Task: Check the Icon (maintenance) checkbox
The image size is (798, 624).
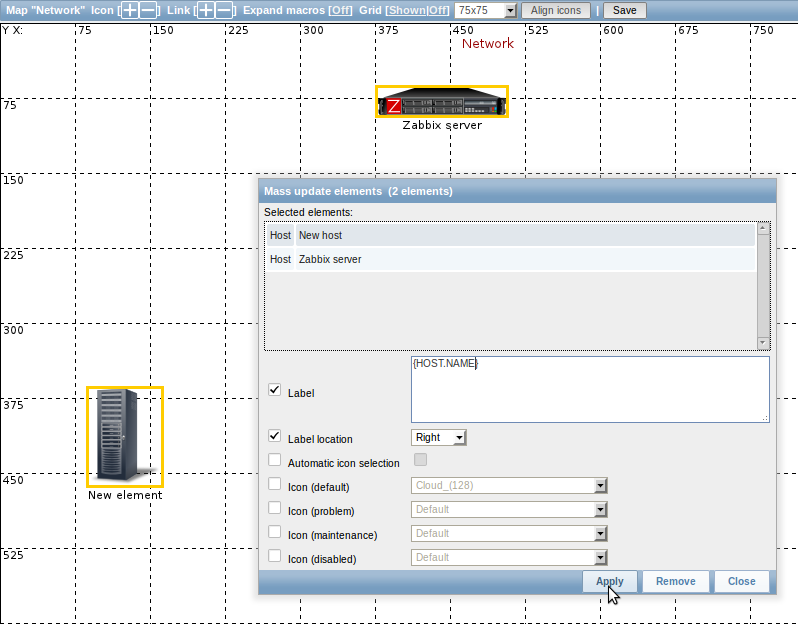Action: click(x=274, y=531)
